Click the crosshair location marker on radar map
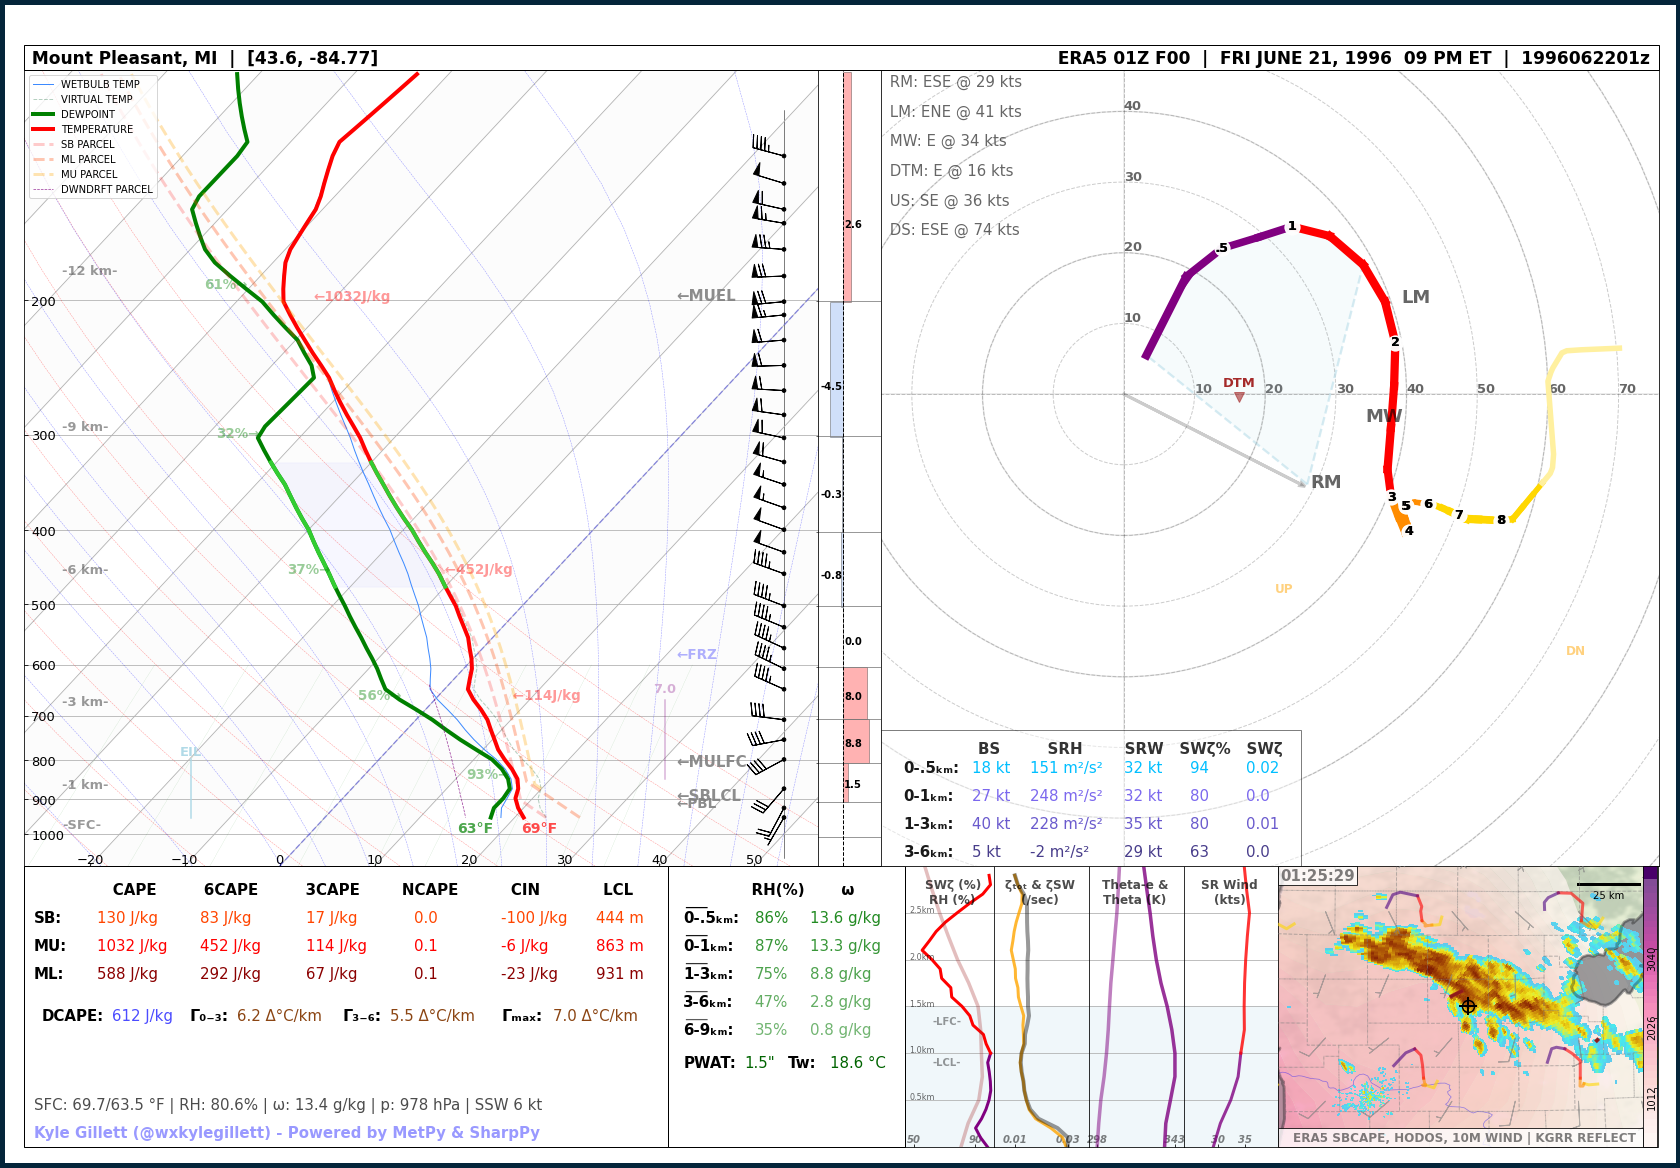Viewport: 1680px width, 1168px height. pyautogui.click(x=1467, y=1006)
